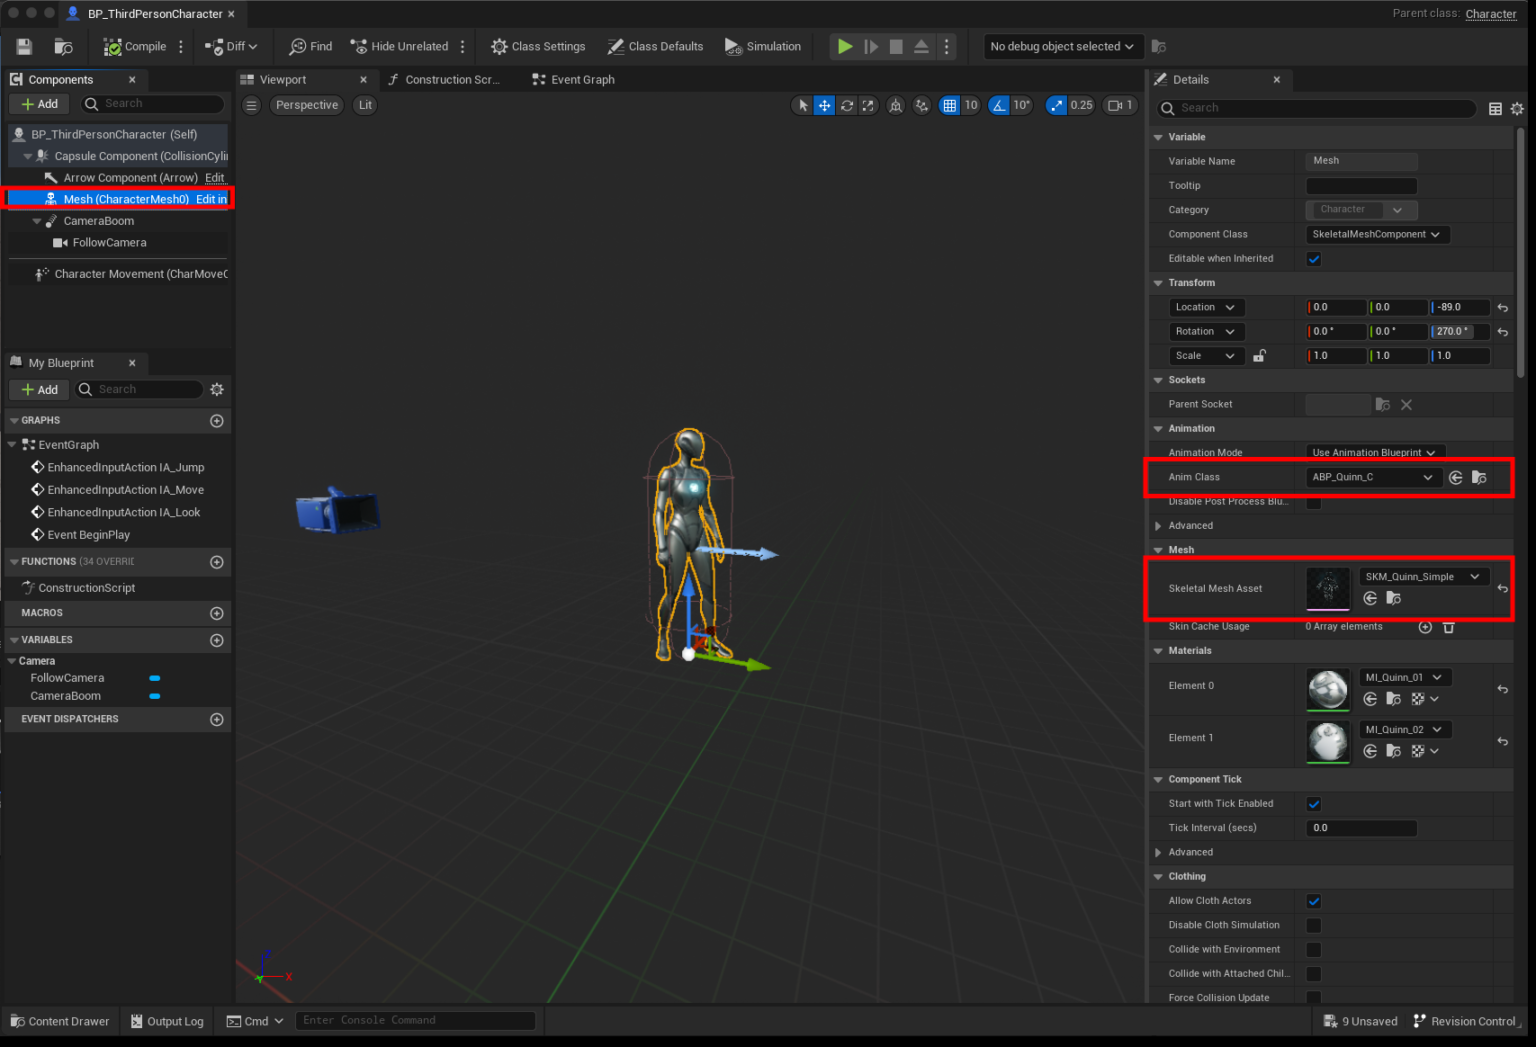Toggle Editable when Inherited
Screen dimensions: 1536x1047
[x=1313, y=258]
